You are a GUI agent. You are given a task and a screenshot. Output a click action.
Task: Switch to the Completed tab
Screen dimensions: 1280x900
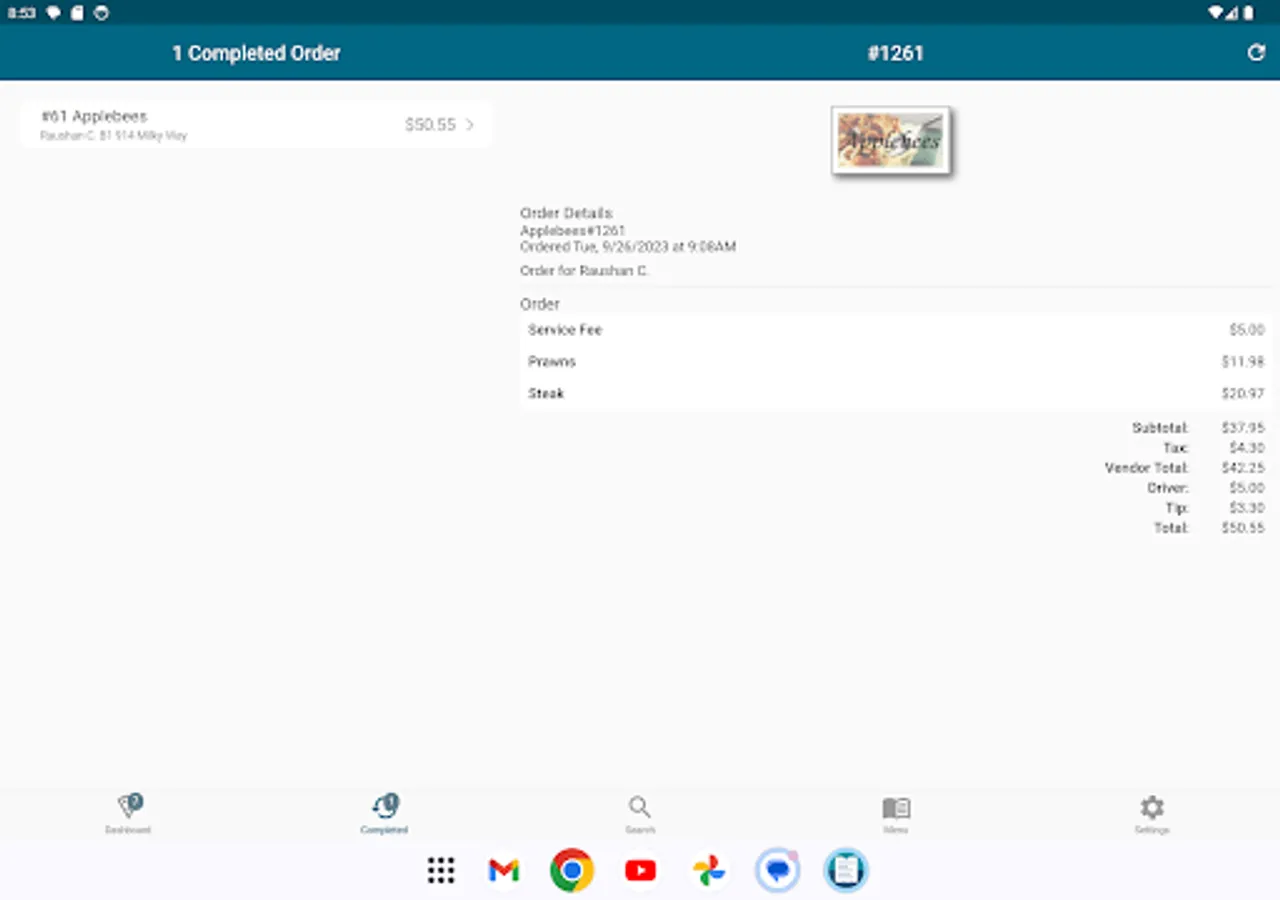point(384,813)
